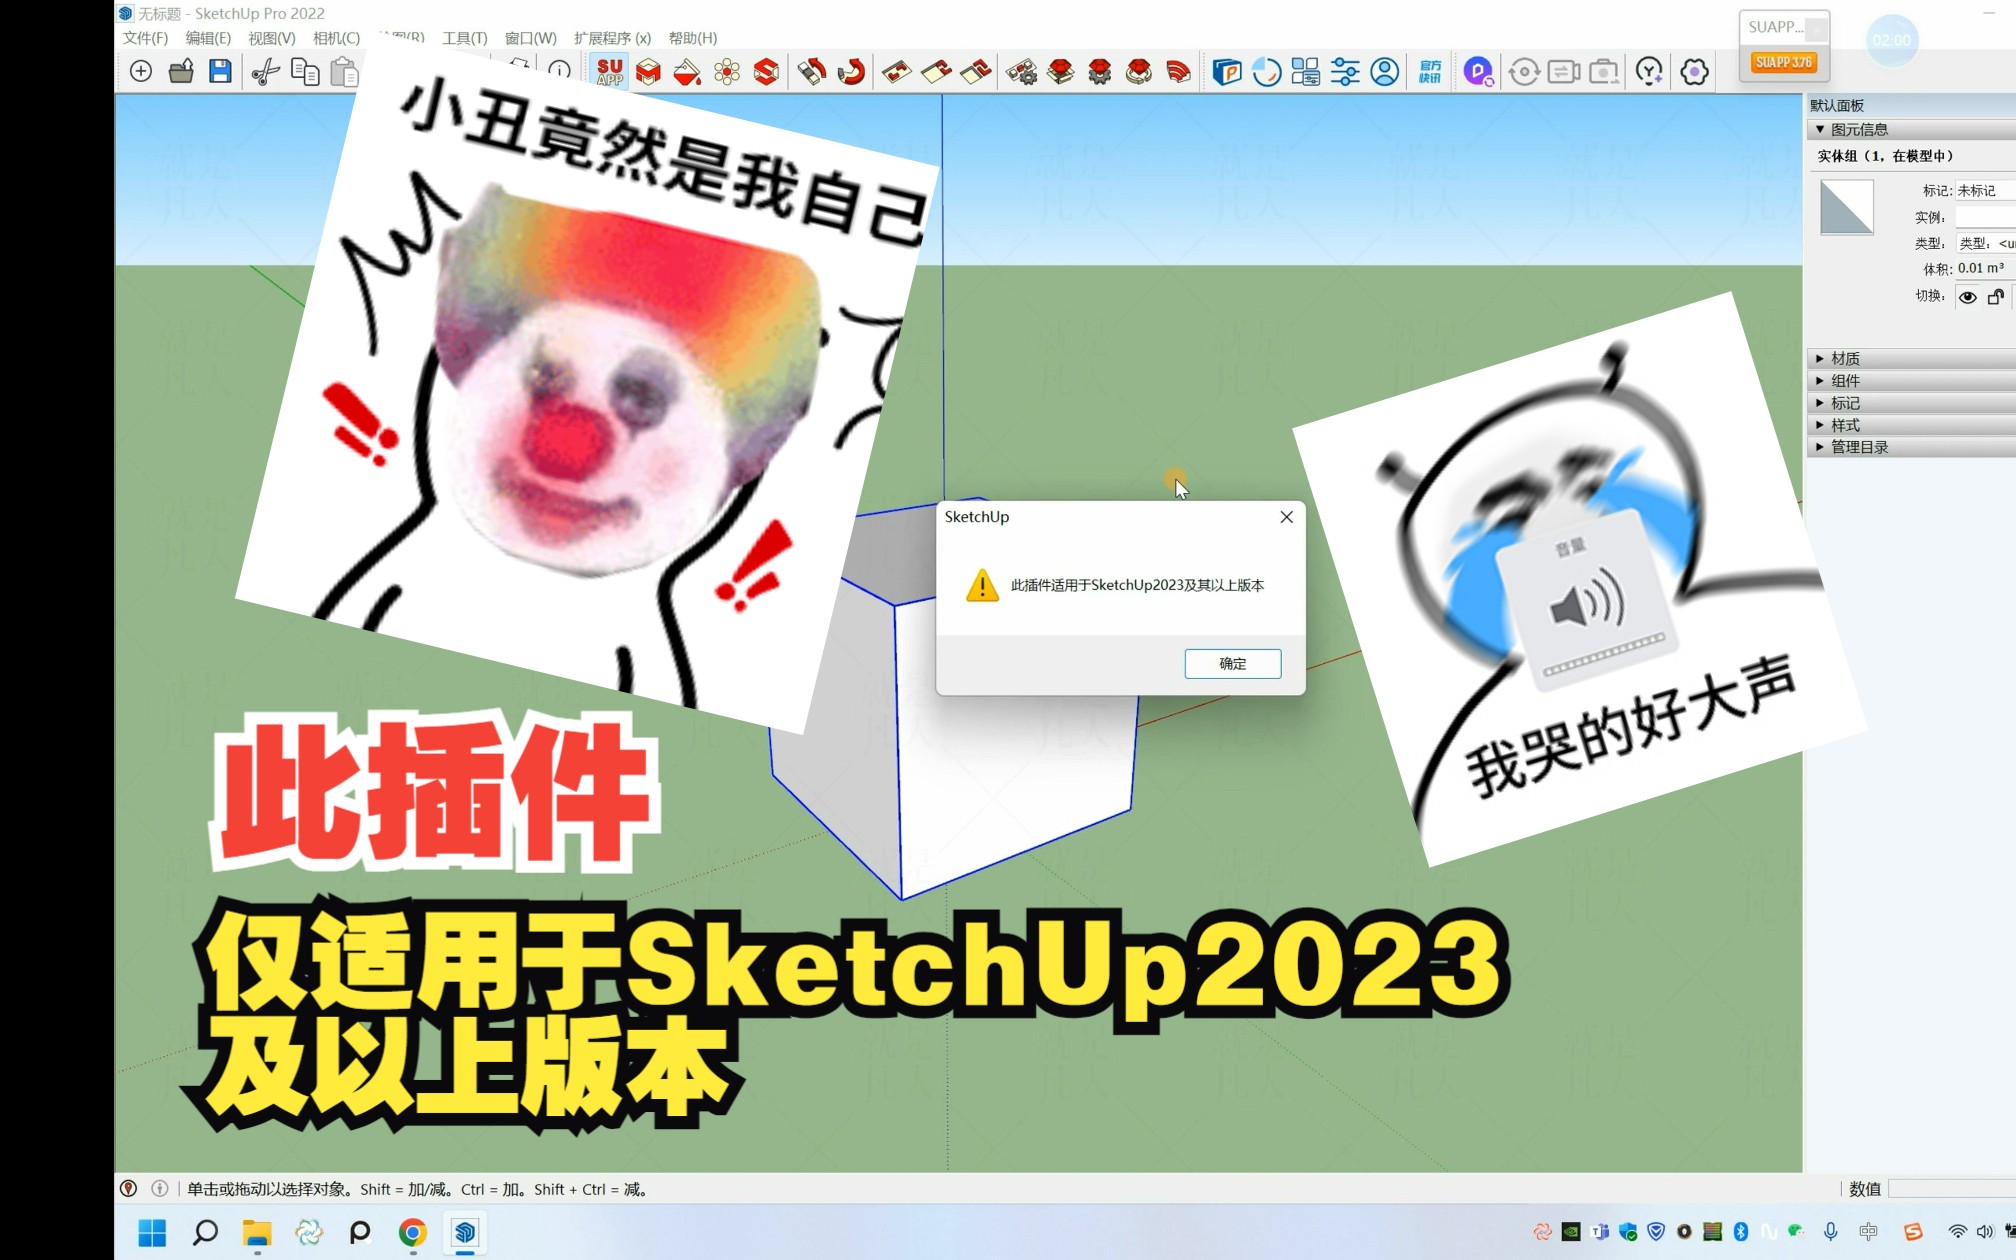The image size is (2016, 1260).
Task: Click the Cut scissors icon
Action: coord(264,71)
